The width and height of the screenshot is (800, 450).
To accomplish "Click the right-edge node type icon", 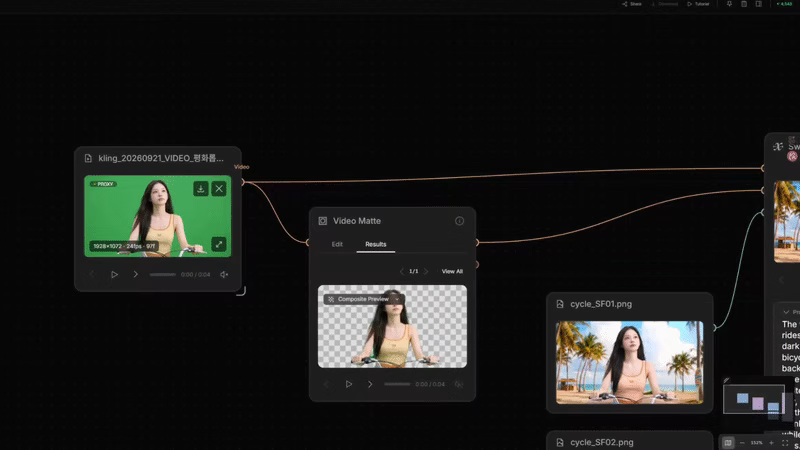I will [x=778, y=147].
